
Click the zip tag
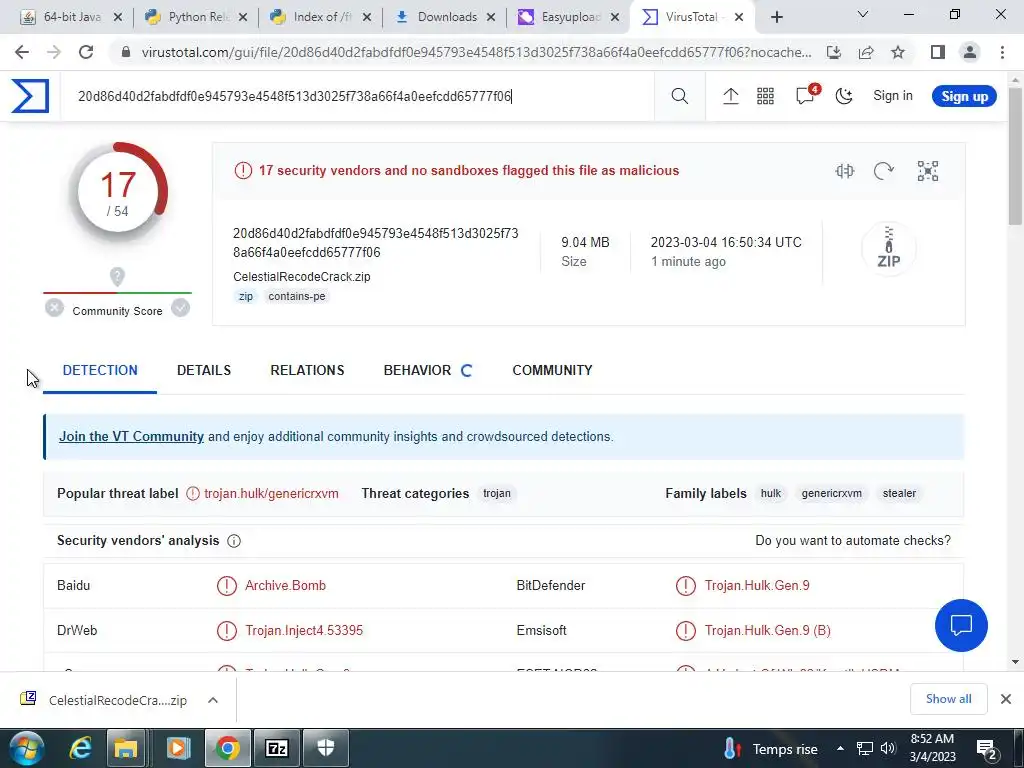click(246, 296)
